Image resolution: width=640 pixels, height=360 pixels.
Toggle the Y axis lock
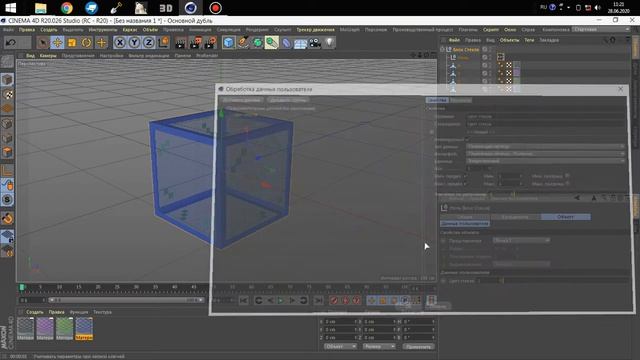[x=134, y=42]
